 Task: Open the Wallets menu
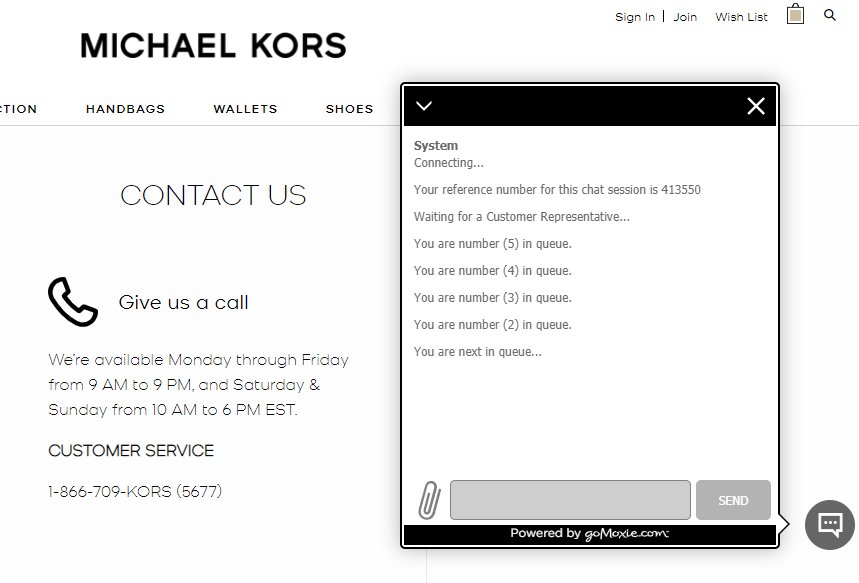[x=245, y=109]
